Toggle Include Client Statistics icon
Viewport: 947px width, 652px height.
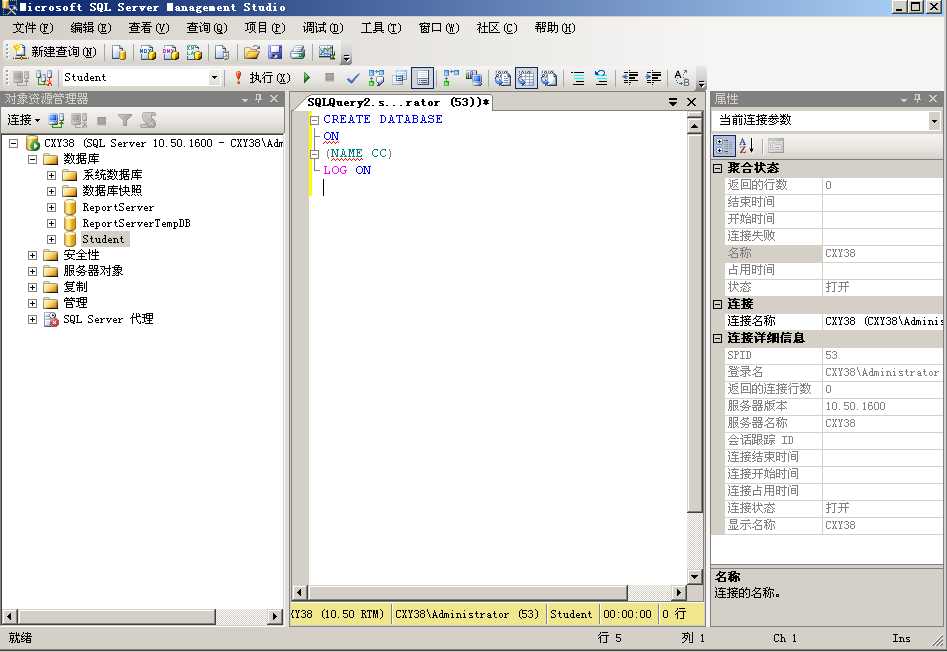pos(474,77)
